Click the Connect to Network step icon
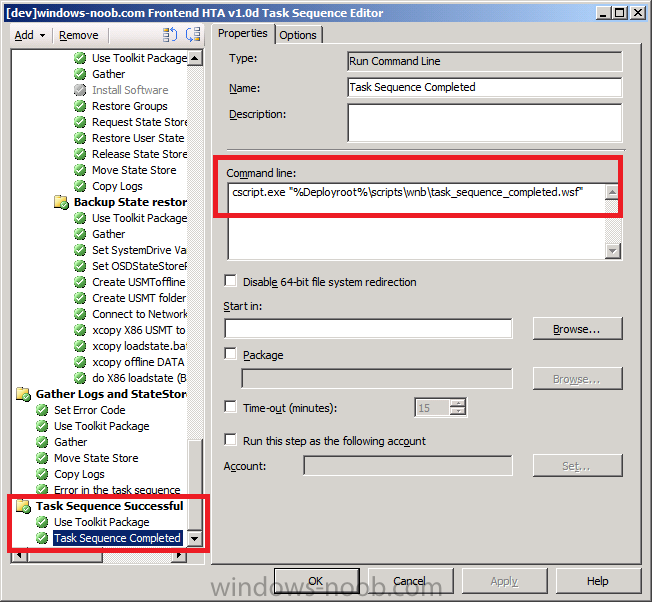 point(80,314)
